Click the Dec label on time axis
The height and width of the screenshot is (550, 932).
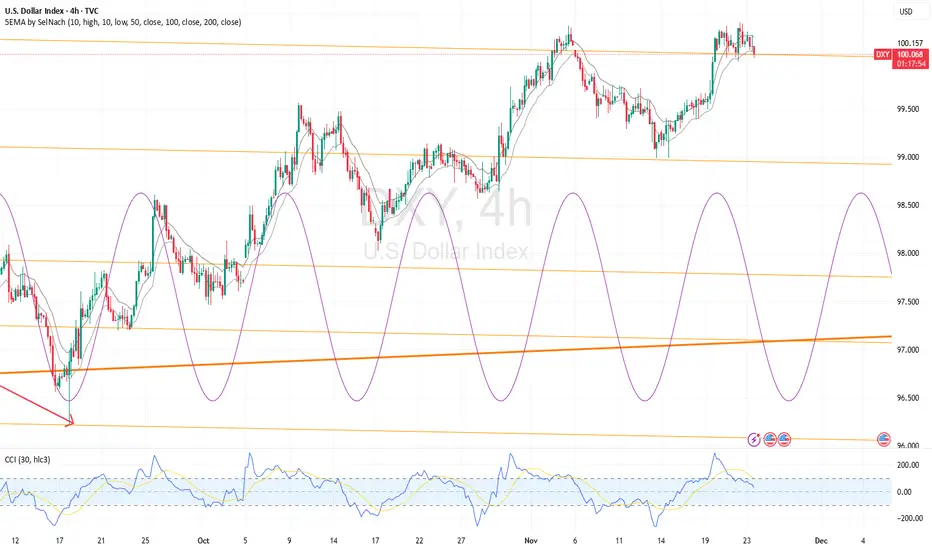point(821,540)
